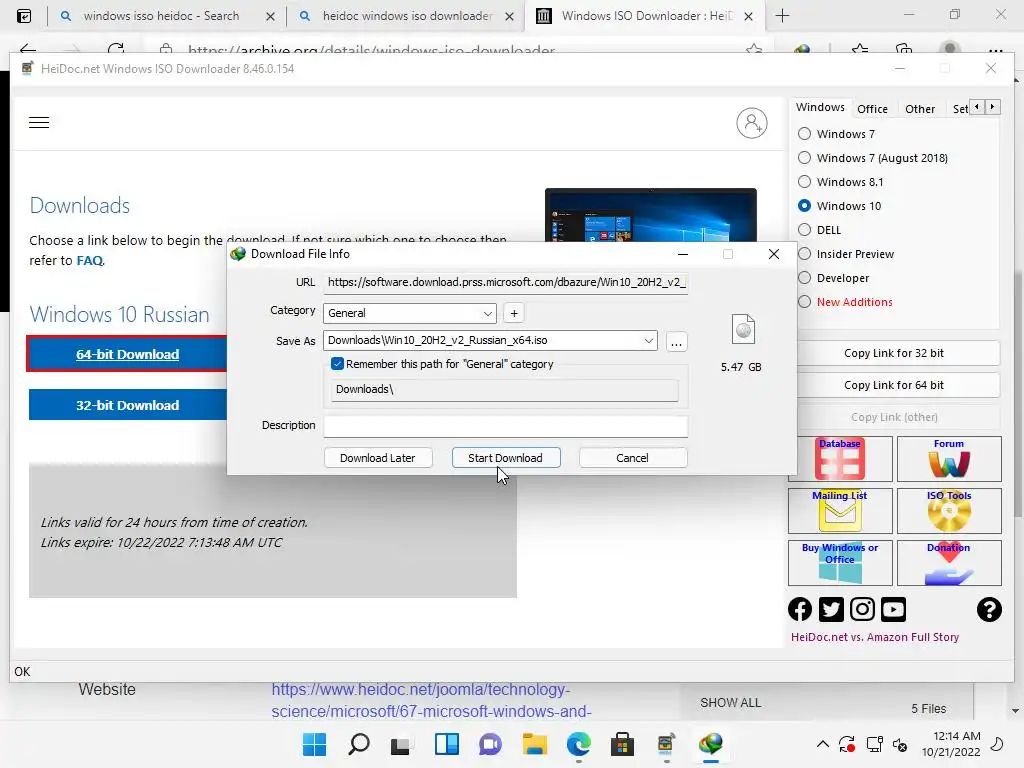Cancel the Download File Info dialog
Image resolution: width=1024 pixels, height=768 pixels.
(632, 458)
